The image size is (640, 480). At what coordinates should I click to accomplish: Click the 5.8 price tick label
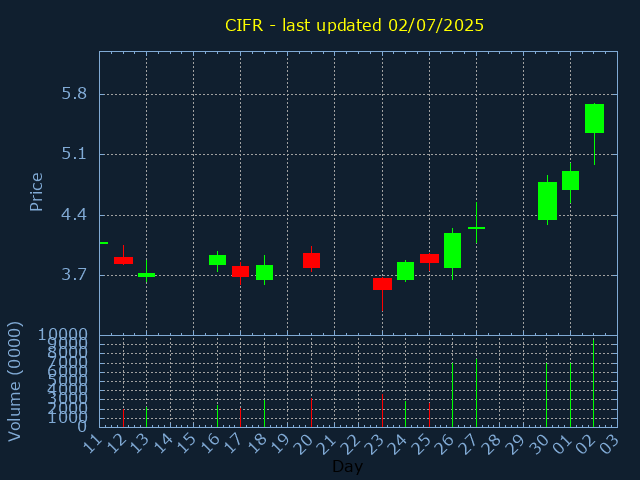(x=74, y=94)
